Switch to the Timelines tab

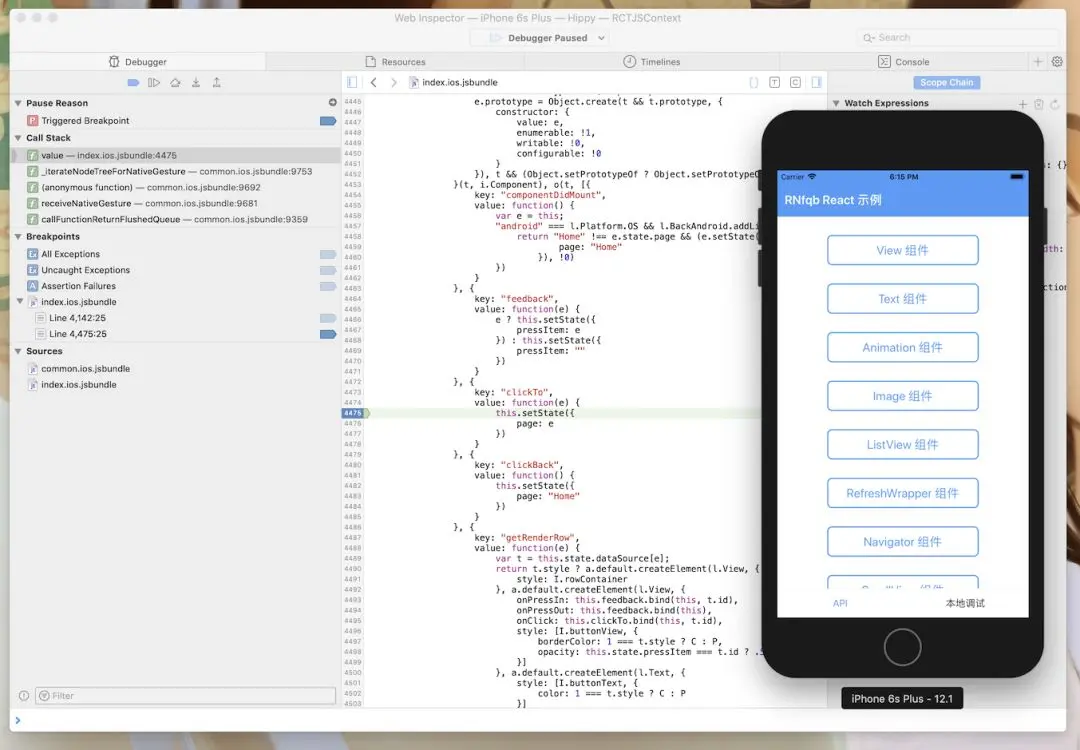coord(652,62)
